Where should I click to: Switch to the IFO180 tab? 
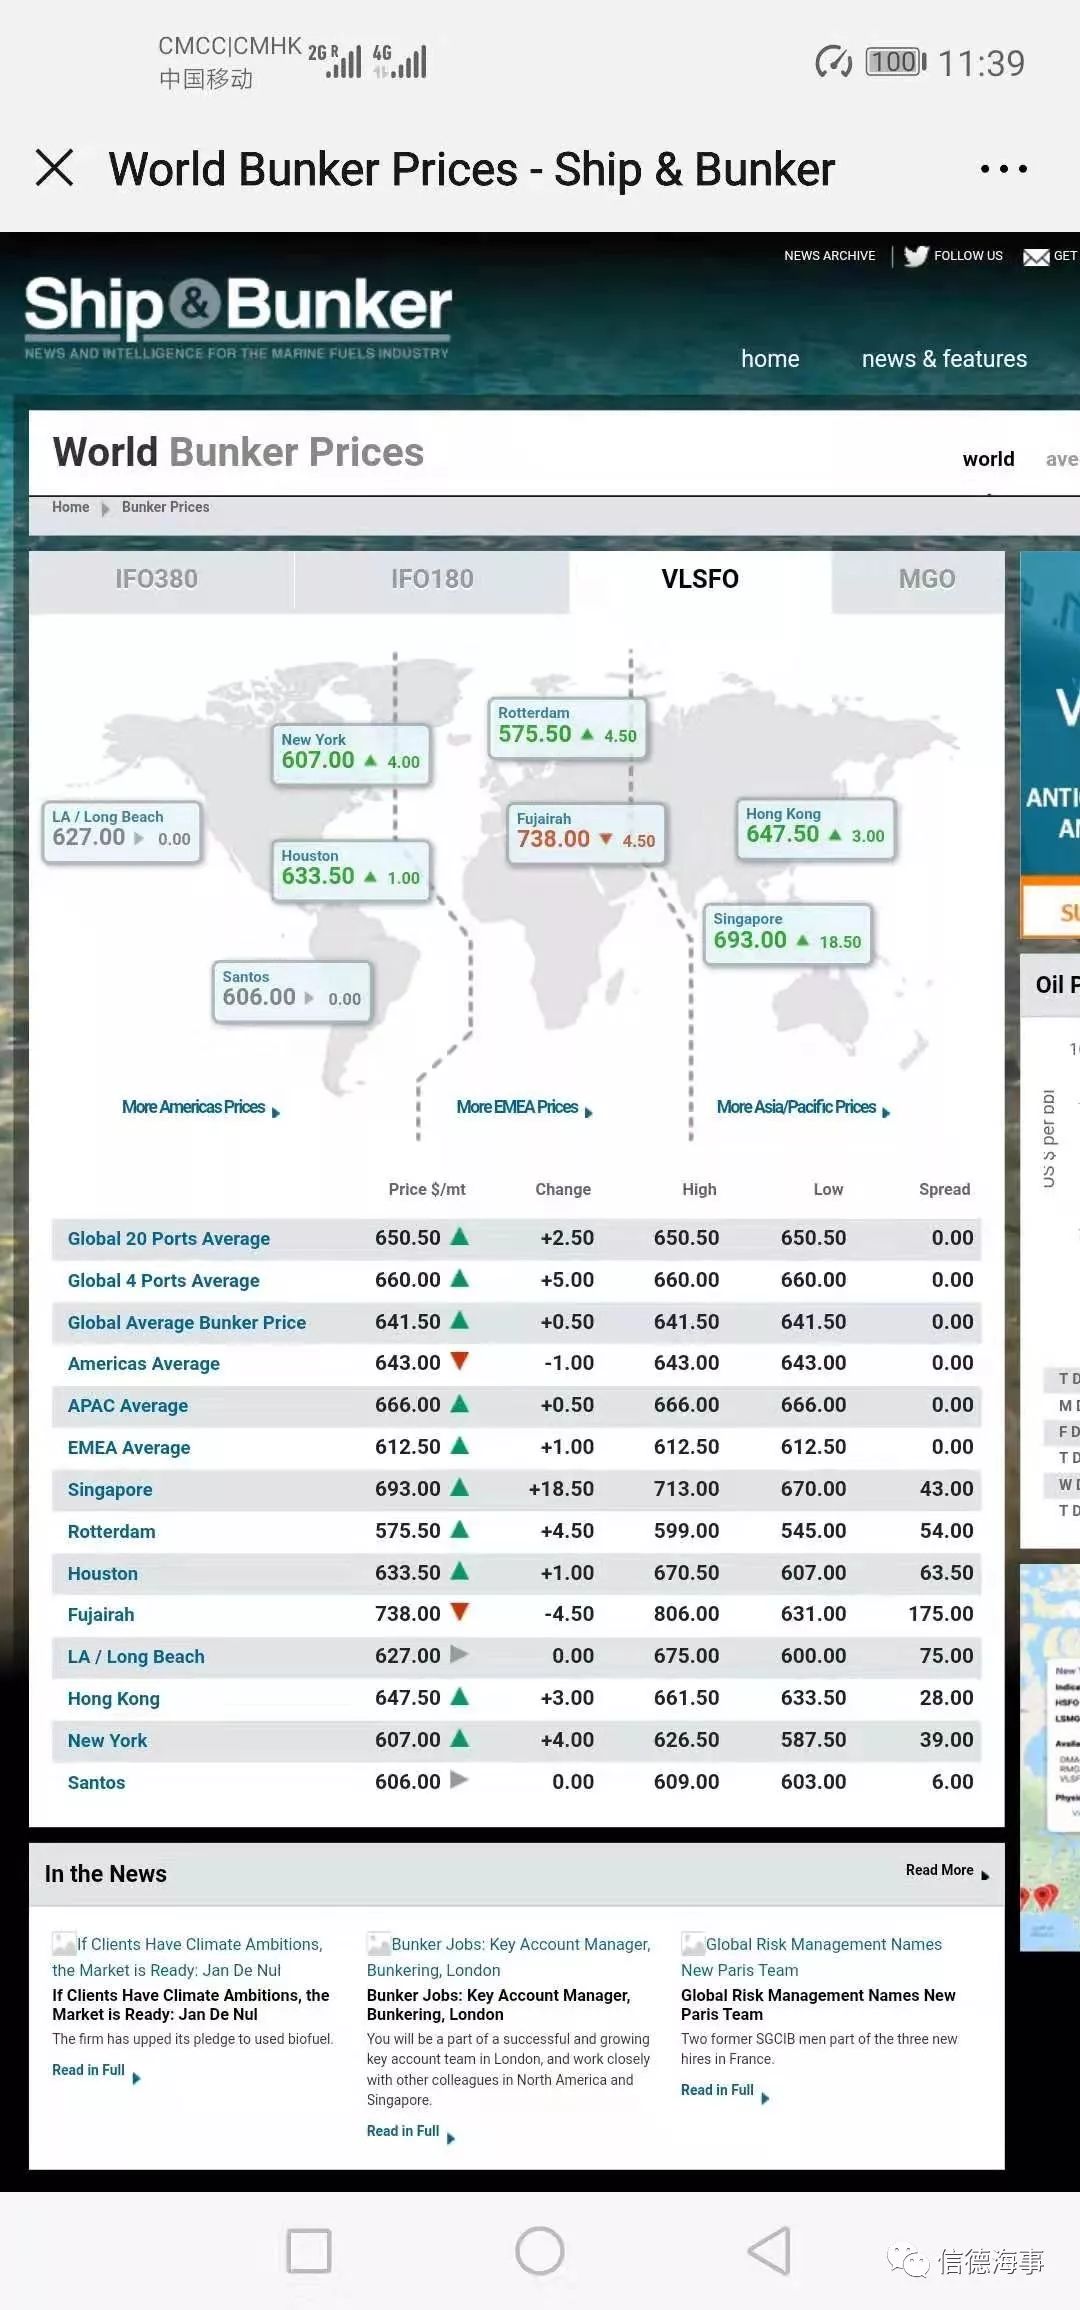(x=432, y=580)
